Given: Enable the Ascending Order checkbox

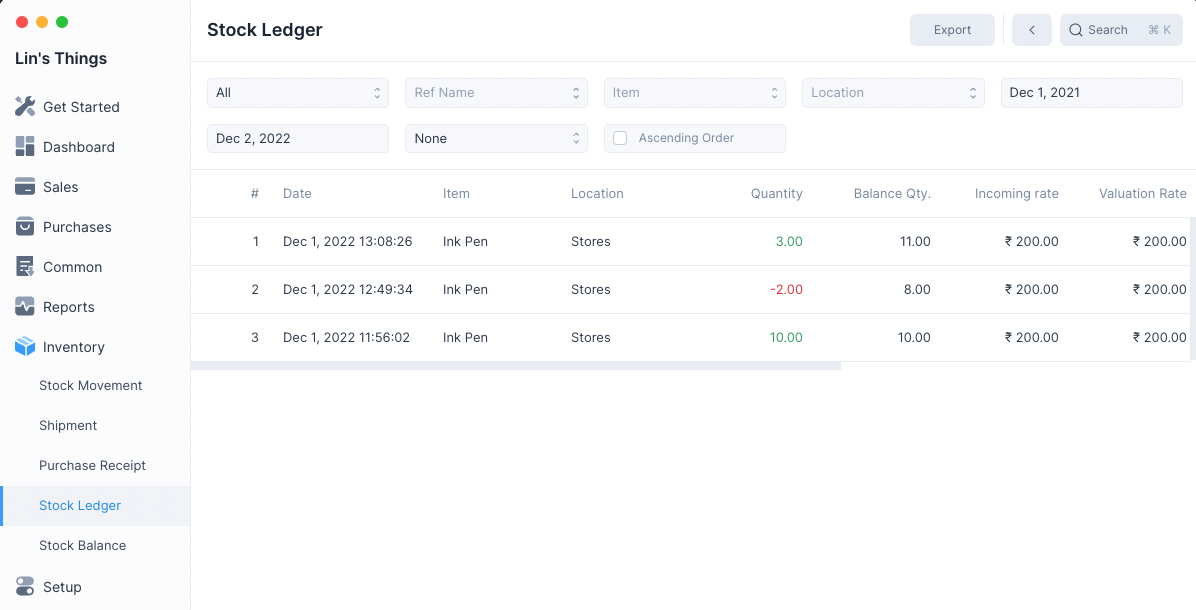Looking at the screenshot, I should click(x=620, y=138).
